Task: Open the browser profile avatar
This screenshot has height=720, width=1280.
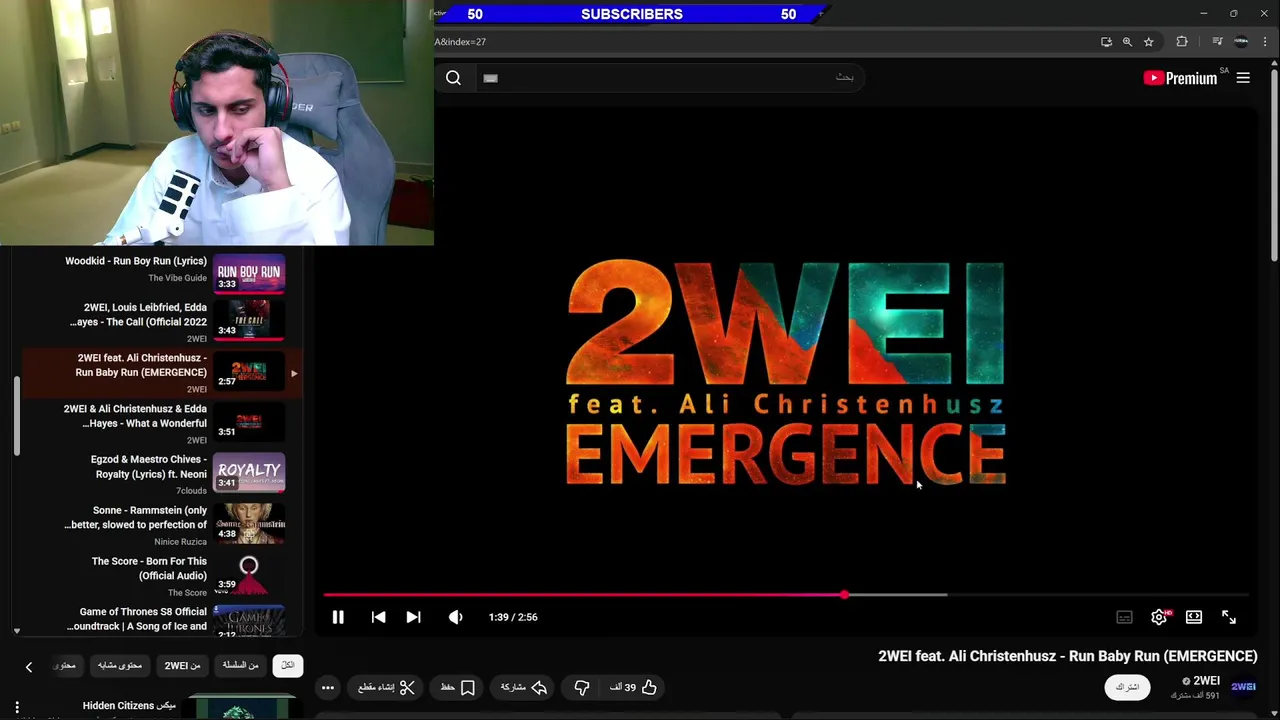Action: click(x=1241, y=42)
